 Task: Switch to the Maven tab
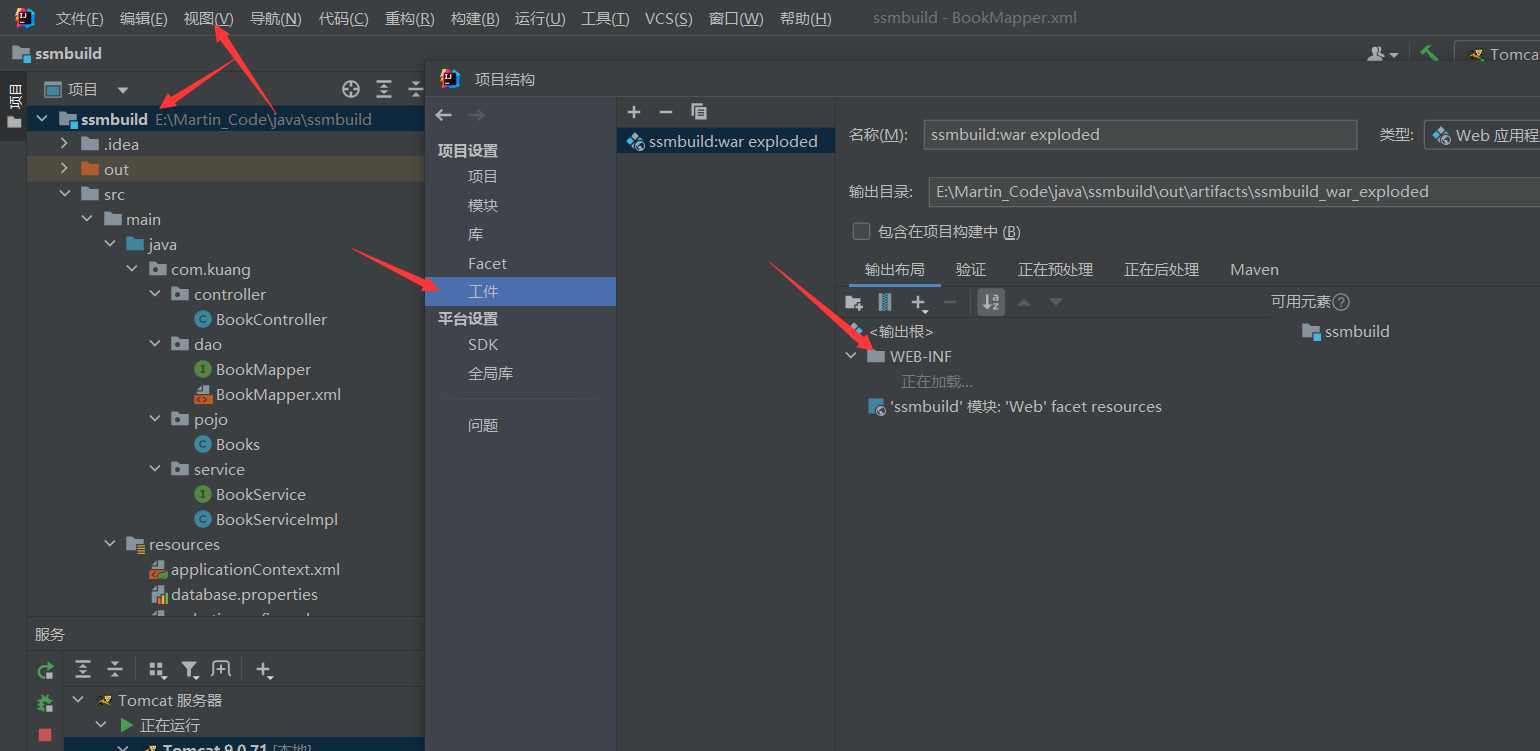coord(1254,269)
